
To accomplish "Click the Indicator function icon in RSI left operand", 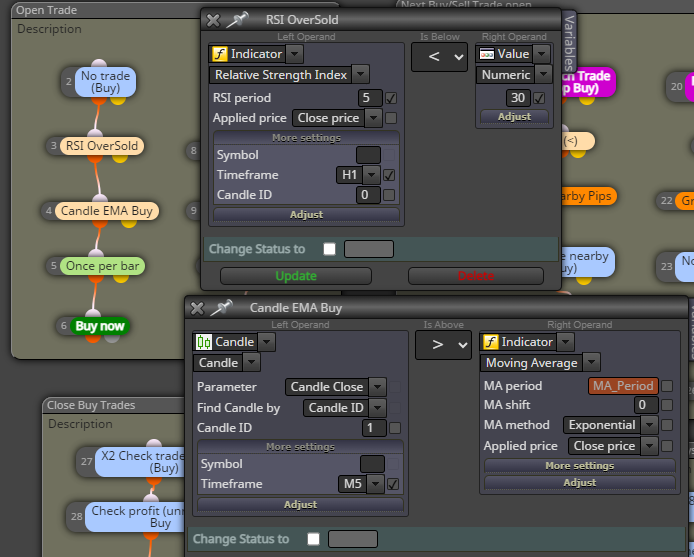I will 220,54.
